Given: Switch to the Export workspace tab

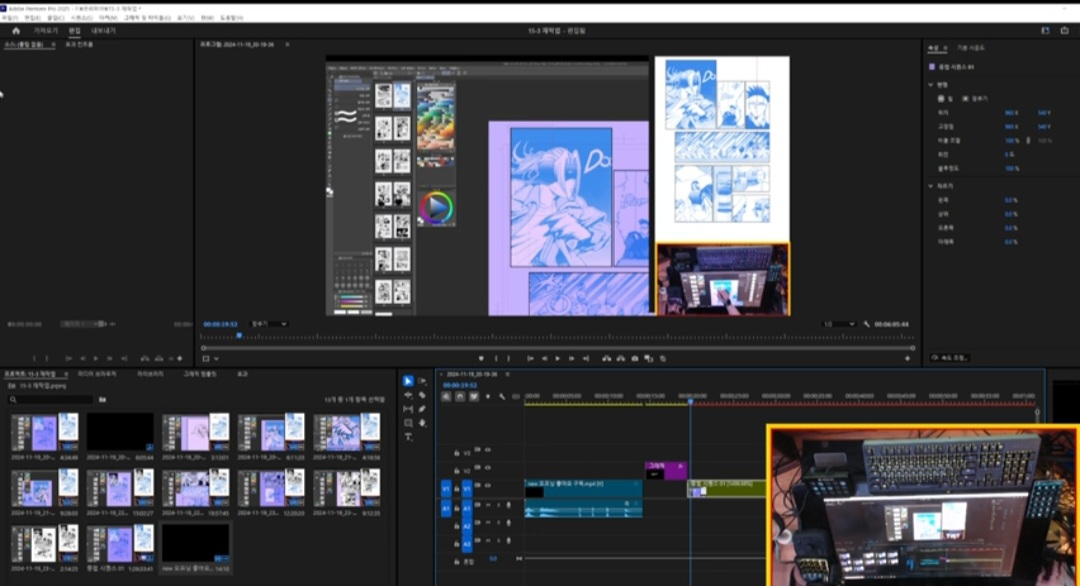Looking at the screenshot, I should click(103, 31).
